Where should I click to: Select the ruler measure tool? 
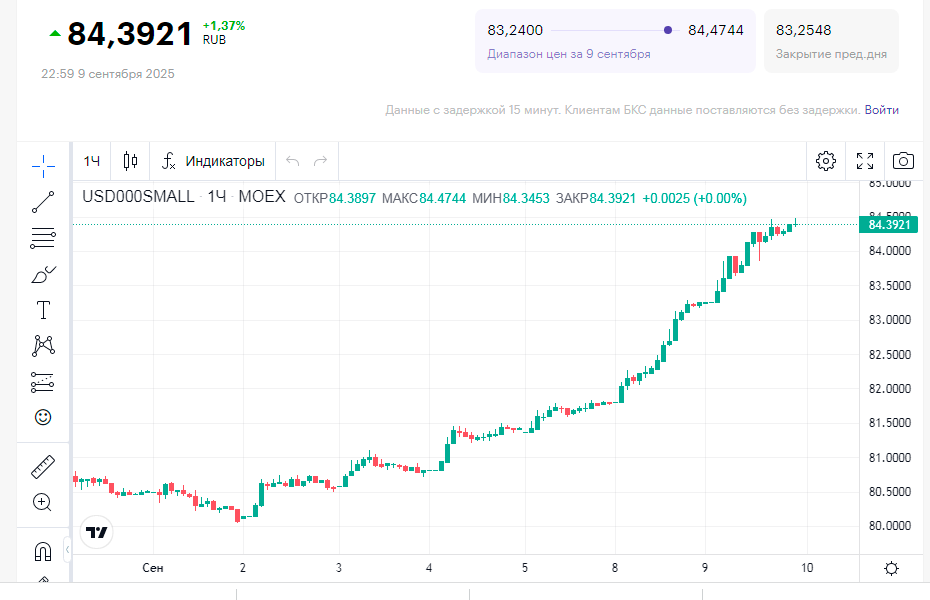pyautogui.click(x=43, y=466)
